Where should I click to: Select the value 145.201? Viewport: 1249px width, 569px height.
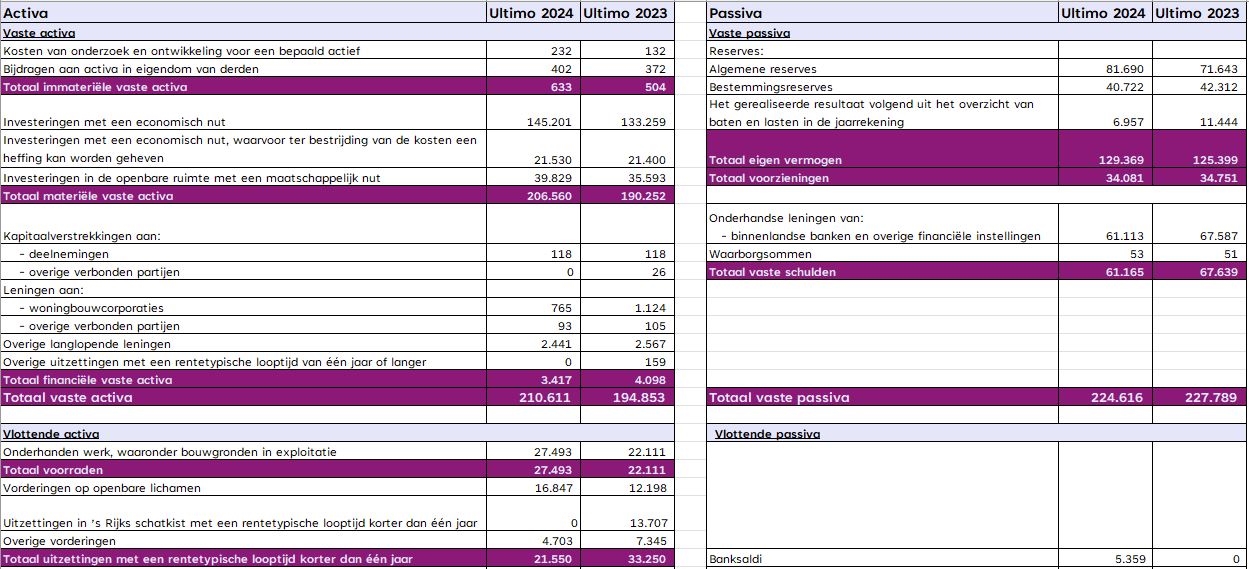coord(549,122)
